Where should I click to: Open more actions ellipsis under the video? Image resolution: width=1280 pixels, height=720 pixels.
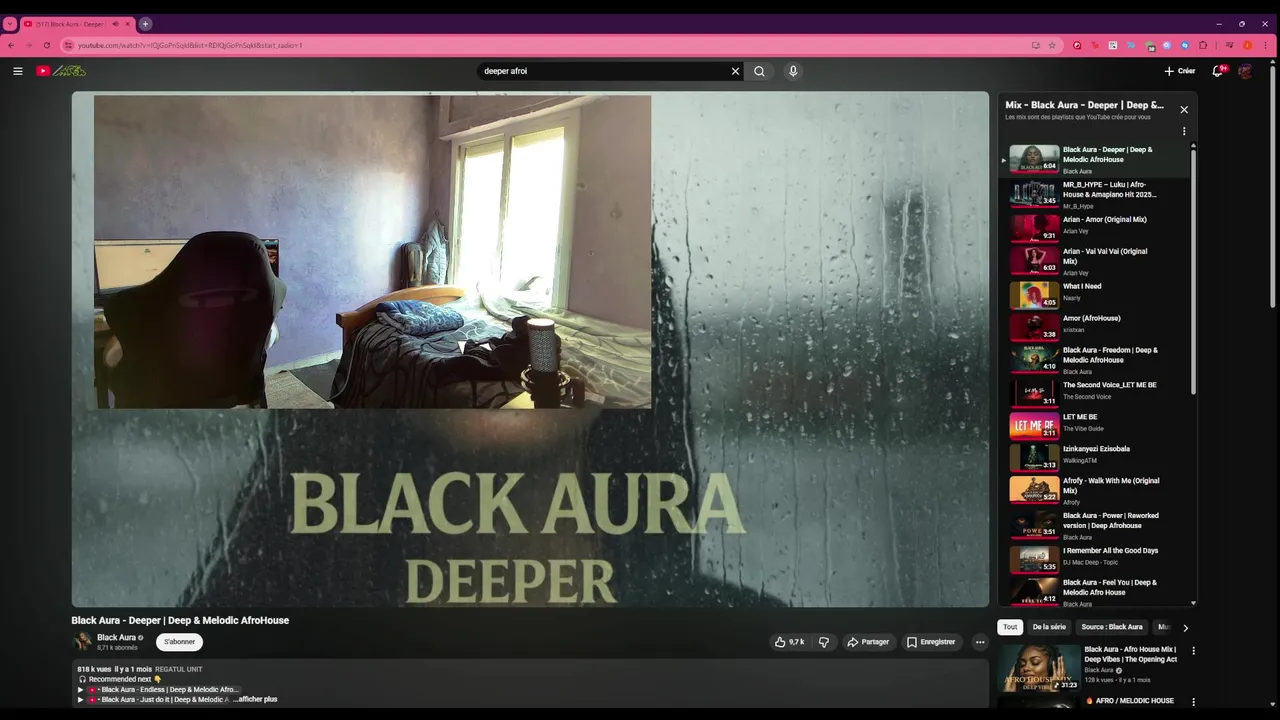(980, 642)
